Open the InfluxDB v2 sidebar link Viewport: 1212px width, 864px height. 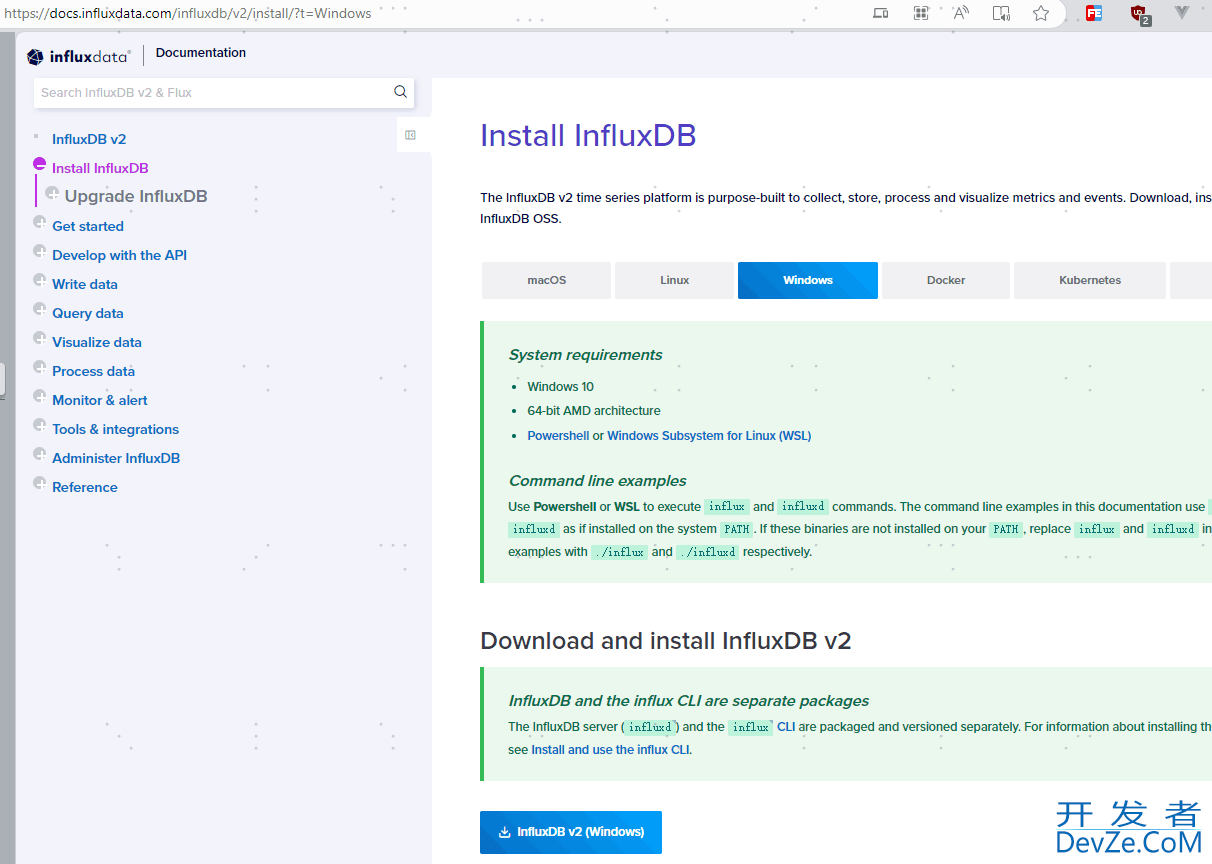89,139
